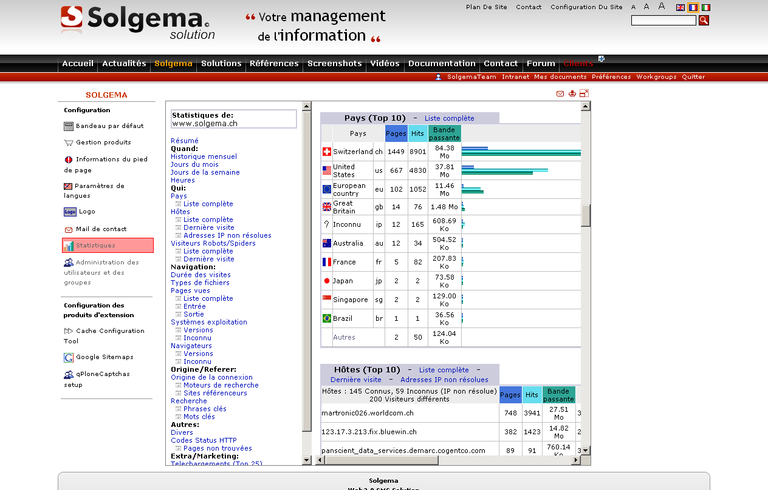Open Gestion produits in the sidebar
This screenshot has height=490, width=768.
pos(103,142)
